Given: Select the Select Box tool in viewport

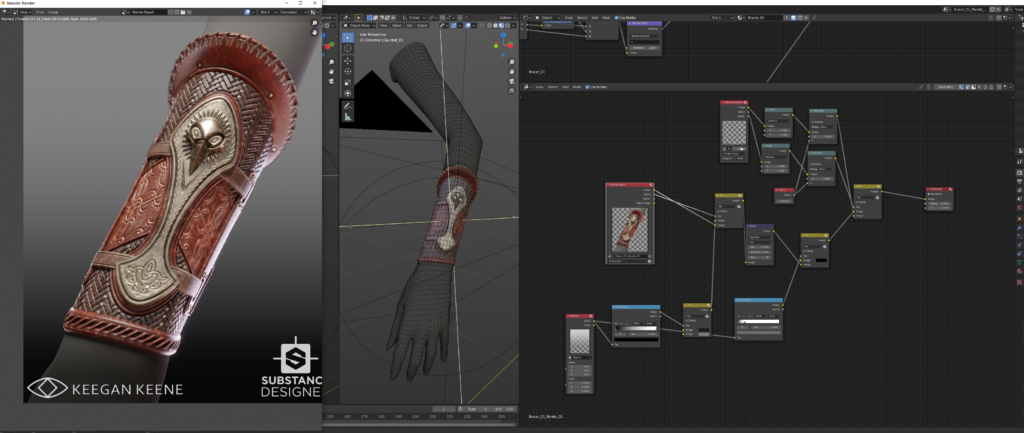Looking at the screenshot, I should [x=348, y=37].
